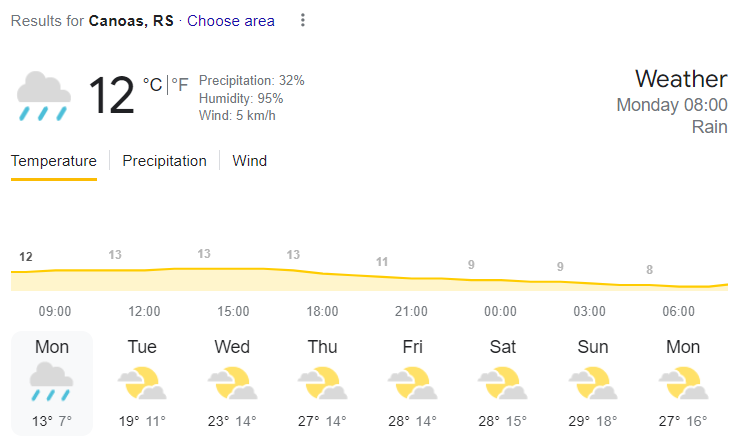Click the large rain cloud weather icon
The width and height of the screenshot is (733, 438).
(44, 96)
